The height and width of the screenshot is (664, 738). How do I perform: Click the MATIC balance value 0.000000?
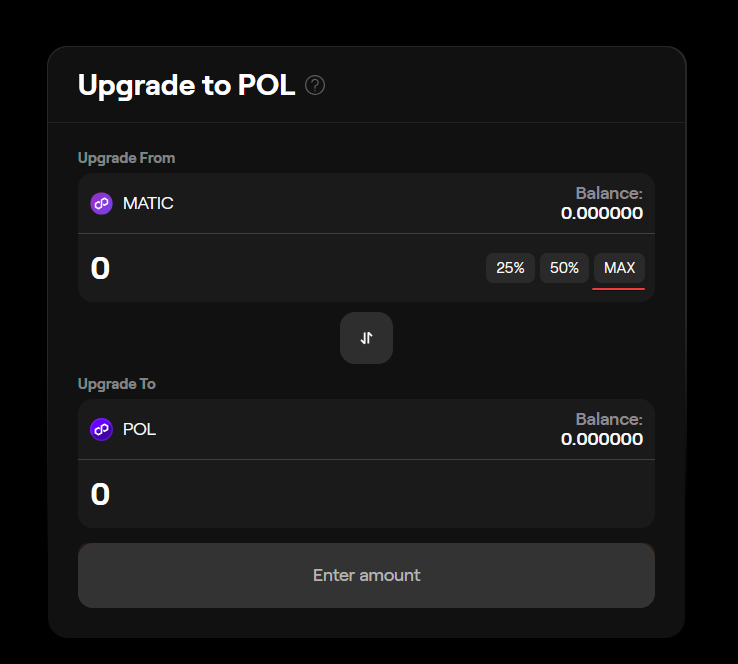tap(602, 213)
